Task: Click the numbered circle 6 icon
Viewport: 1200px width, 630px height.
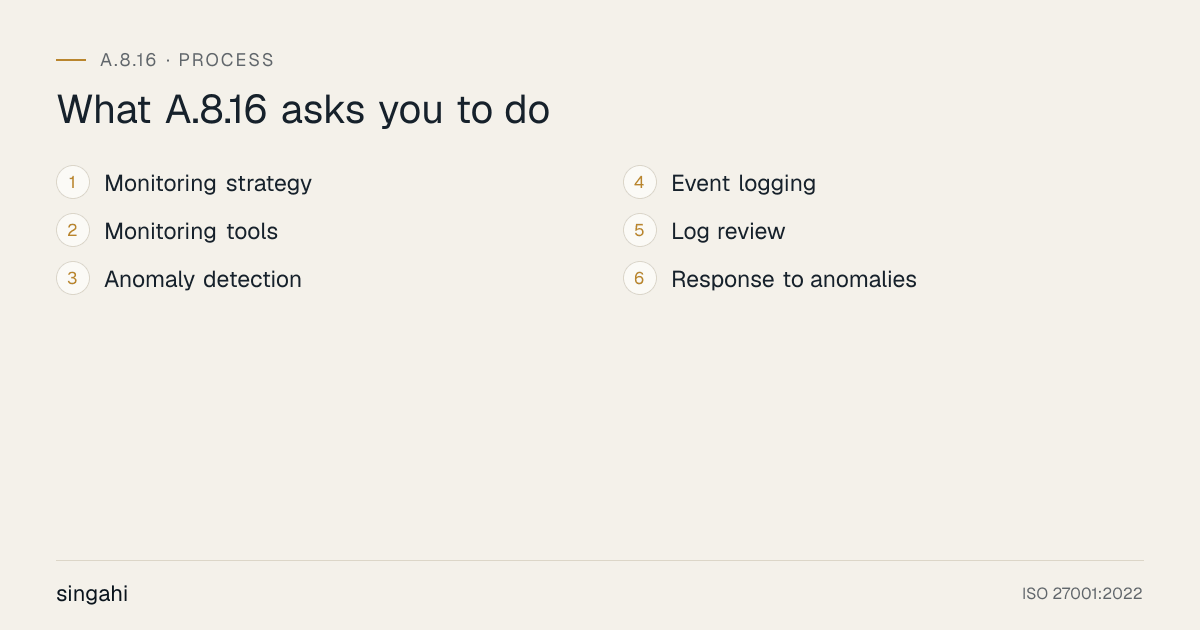Action: (x=640, y=279)
